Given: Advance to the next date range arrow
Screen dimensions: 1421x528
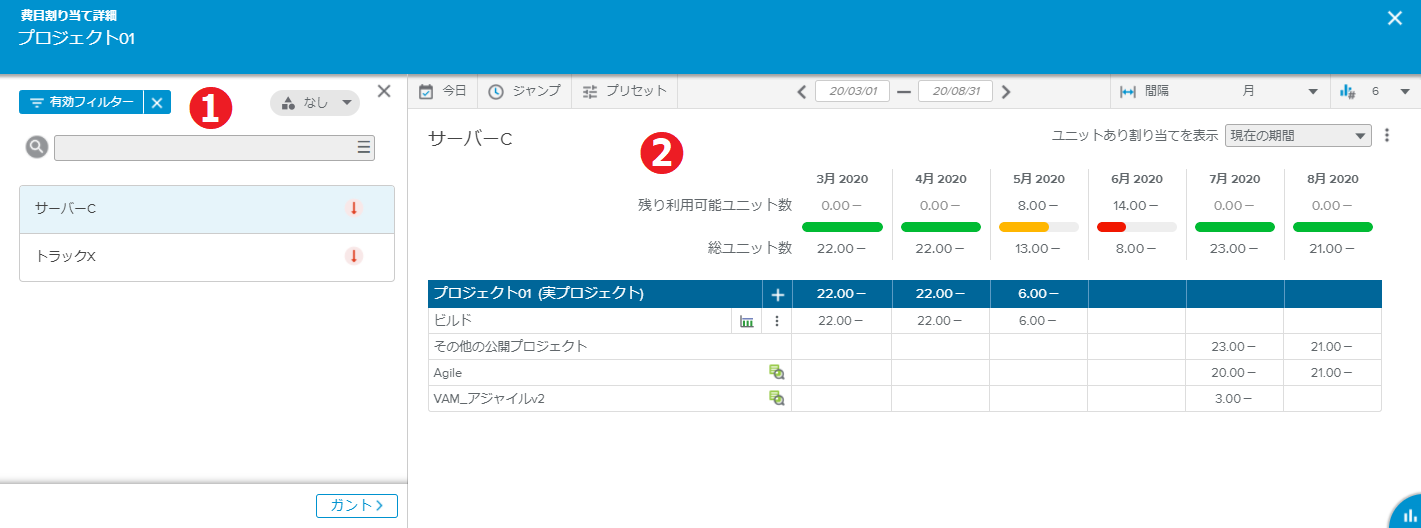Looking at the screenshot, I should tap(1006, 92).
